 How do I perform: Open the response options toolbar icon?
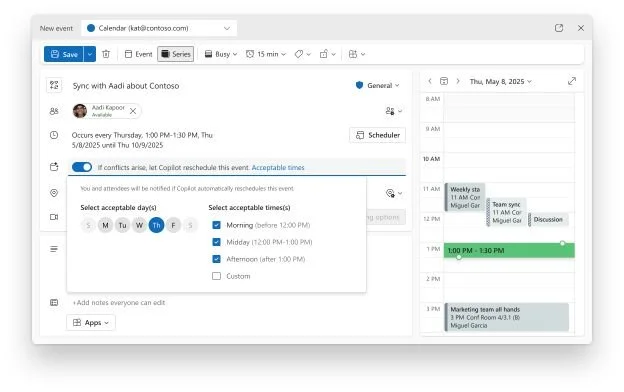(357, 54)
